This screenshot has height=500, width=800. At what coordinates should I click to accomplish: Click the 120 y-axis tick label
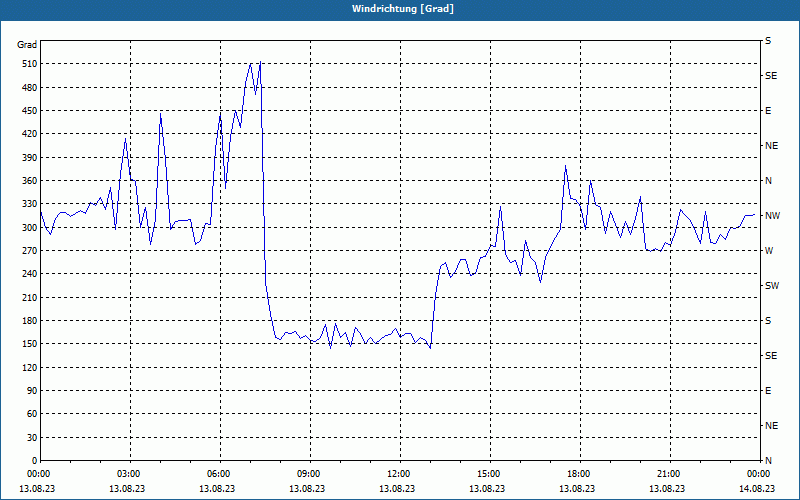[x=29, y=367]
